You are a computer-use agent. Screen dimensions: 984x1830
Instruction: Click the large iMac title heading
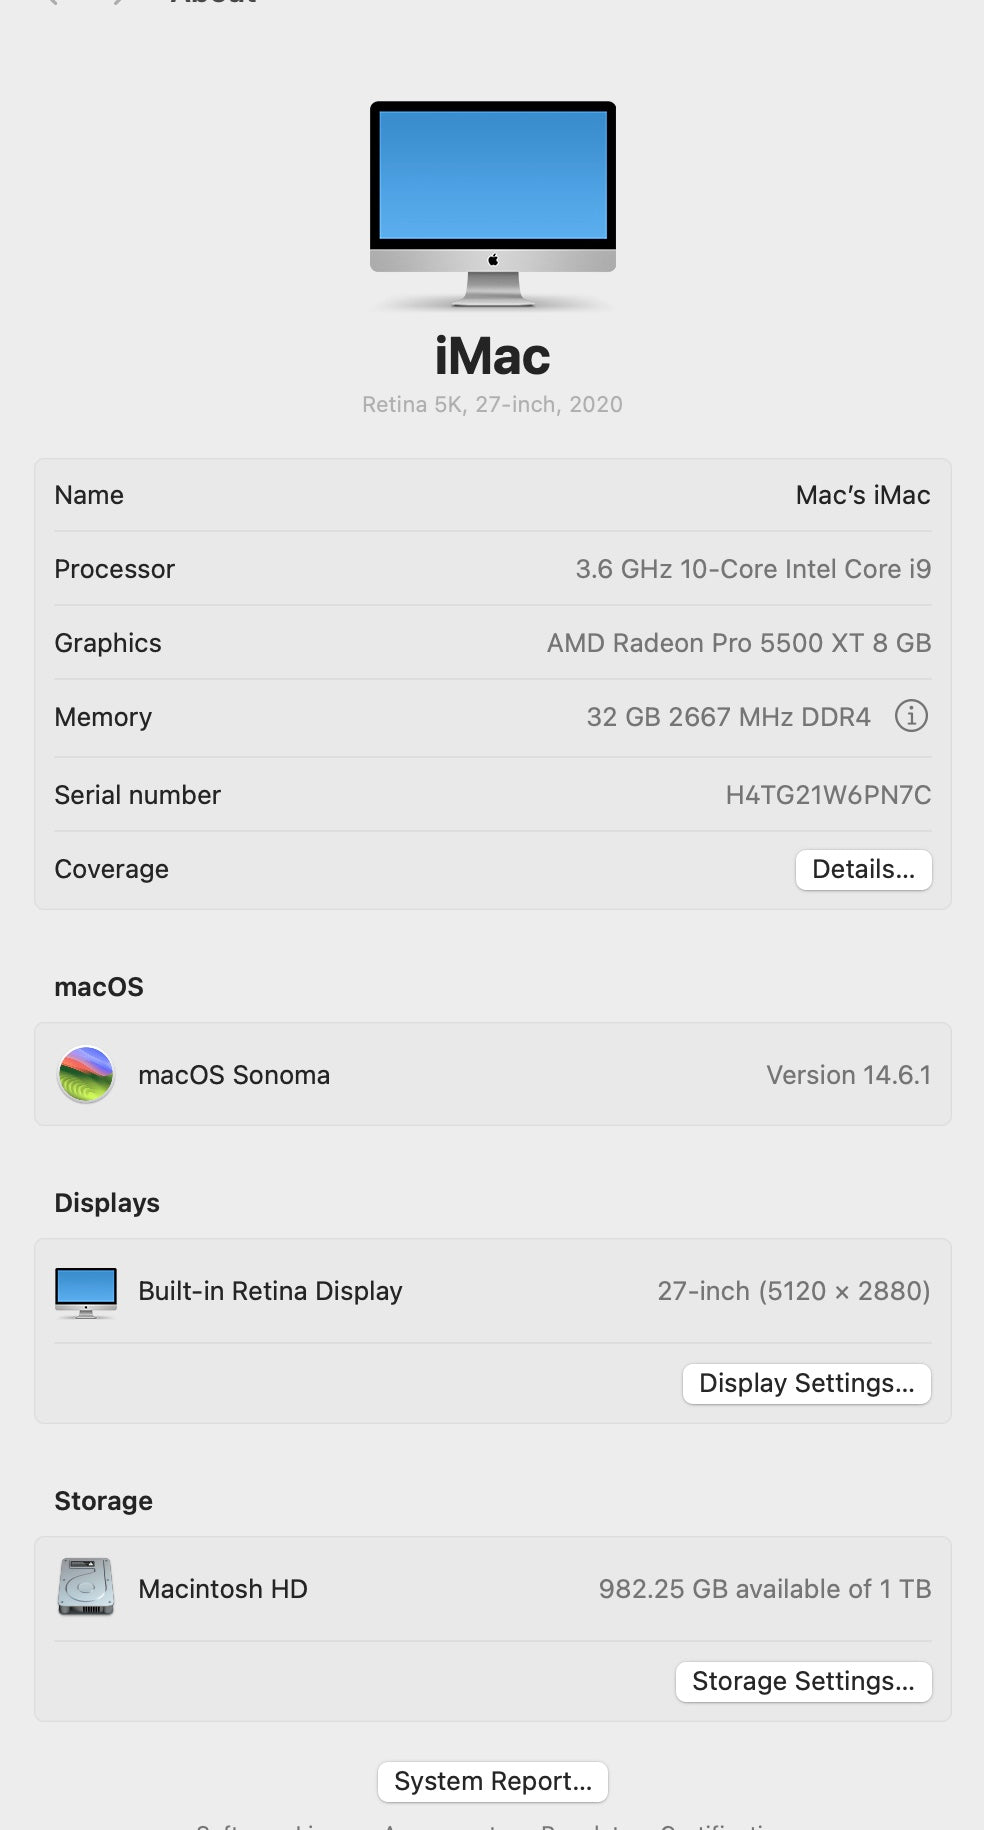point(492,357)
